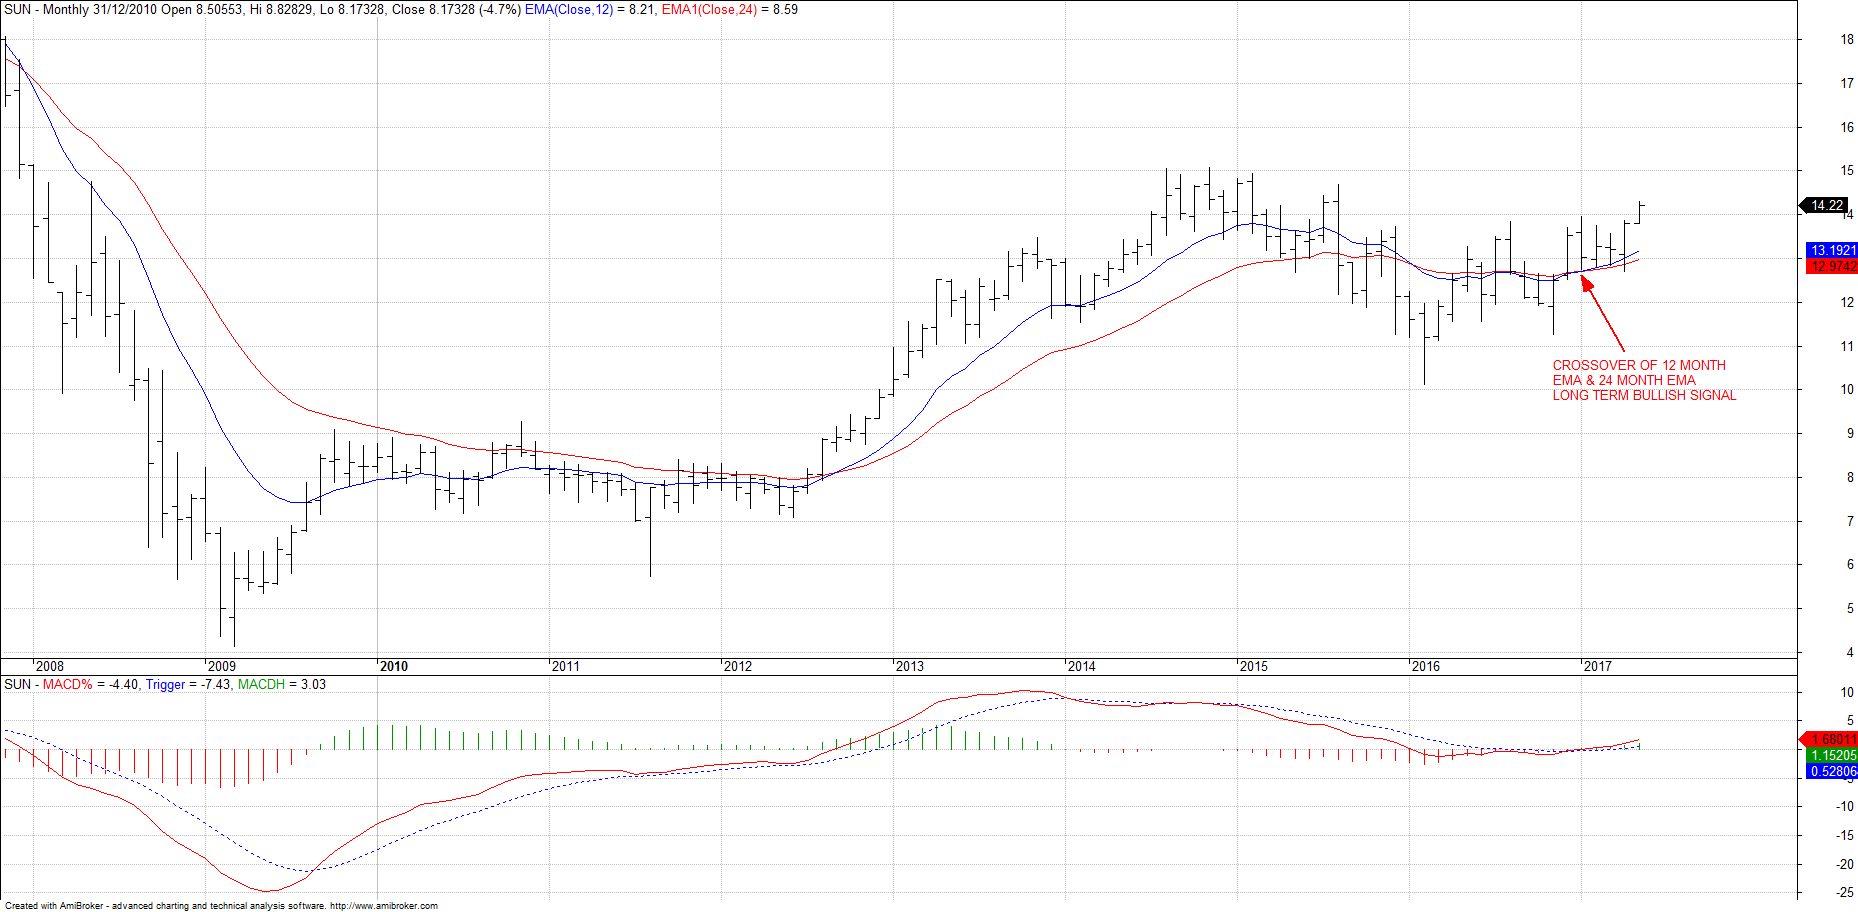Click the http://www.amibroker.com link in the footer
Viewport: 1858px width, 912px height.
(384, 906)
